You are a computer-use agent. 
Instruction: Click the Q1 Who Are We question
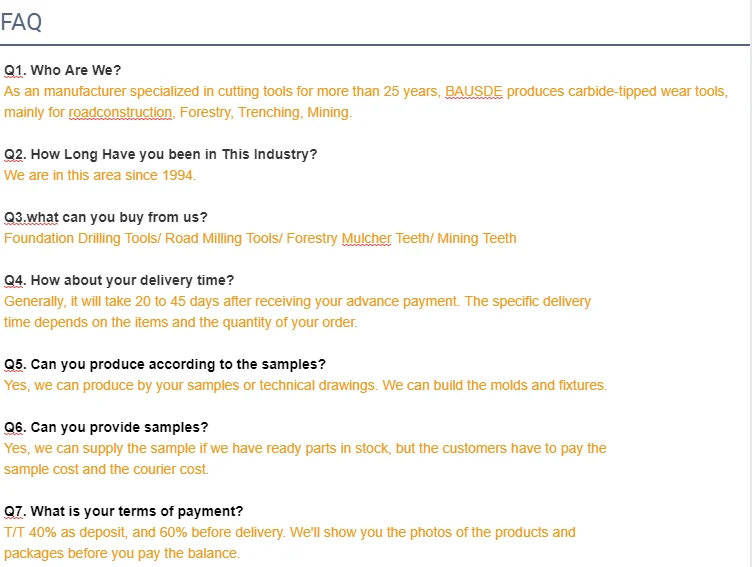63,70
